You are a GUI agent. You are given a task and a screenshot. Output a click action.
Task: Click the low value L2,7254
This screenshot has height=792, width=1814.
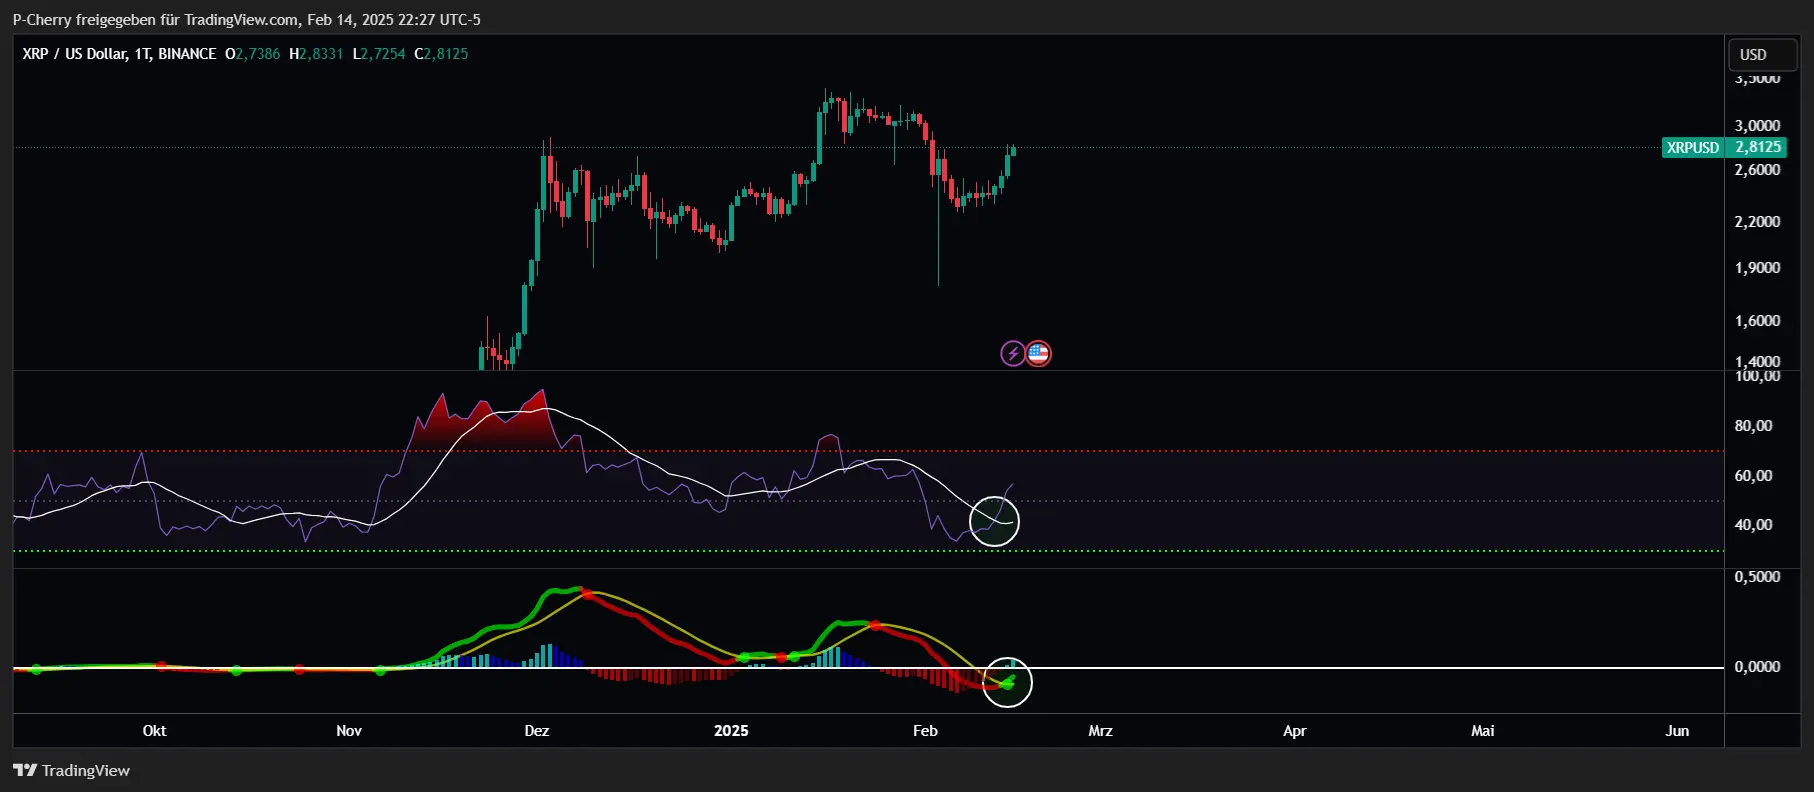[x=379, y=54]
